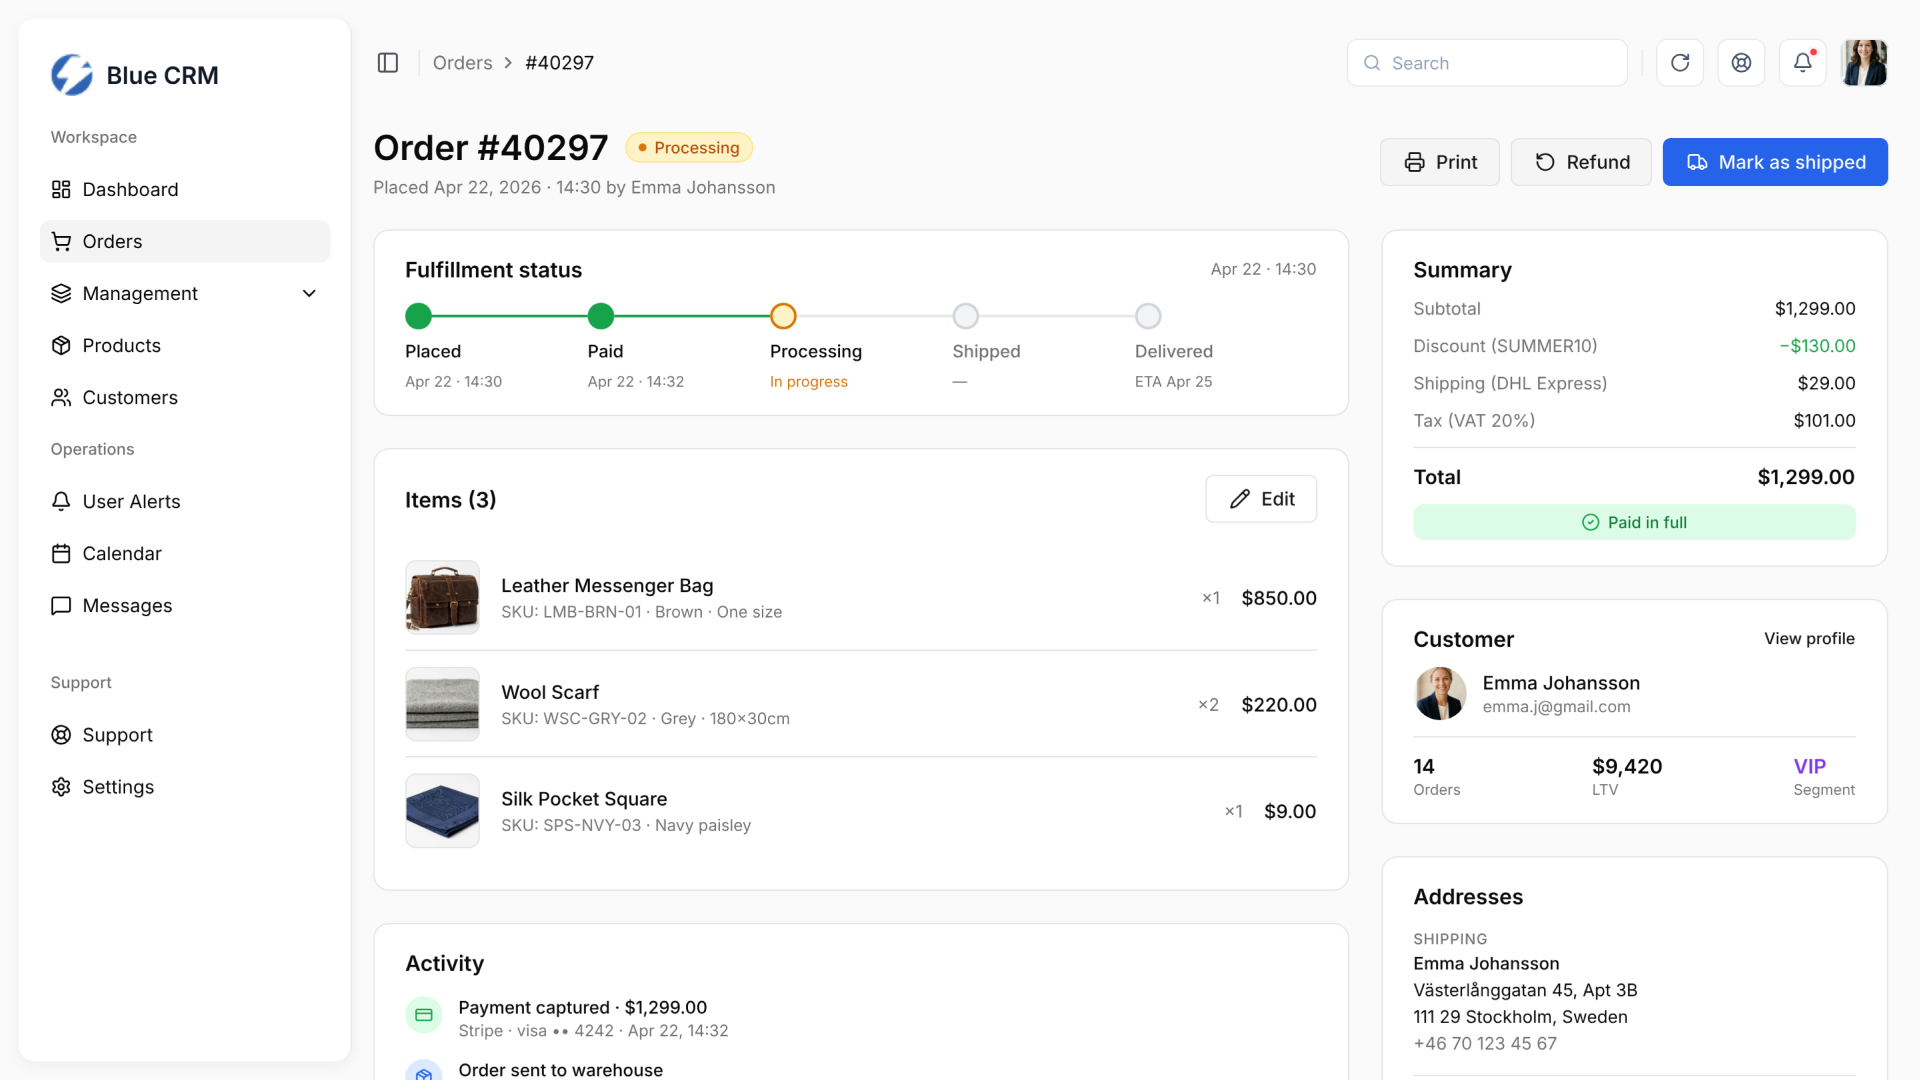Open the Dashboard page
Viewport: 1920px width, 1080px height.
click(x=185, y=190)
